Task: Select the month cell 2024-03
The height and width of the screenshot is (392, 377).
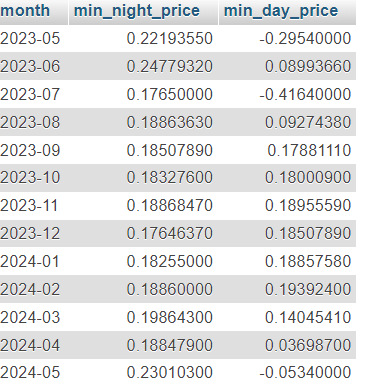Action: (30, 317)
